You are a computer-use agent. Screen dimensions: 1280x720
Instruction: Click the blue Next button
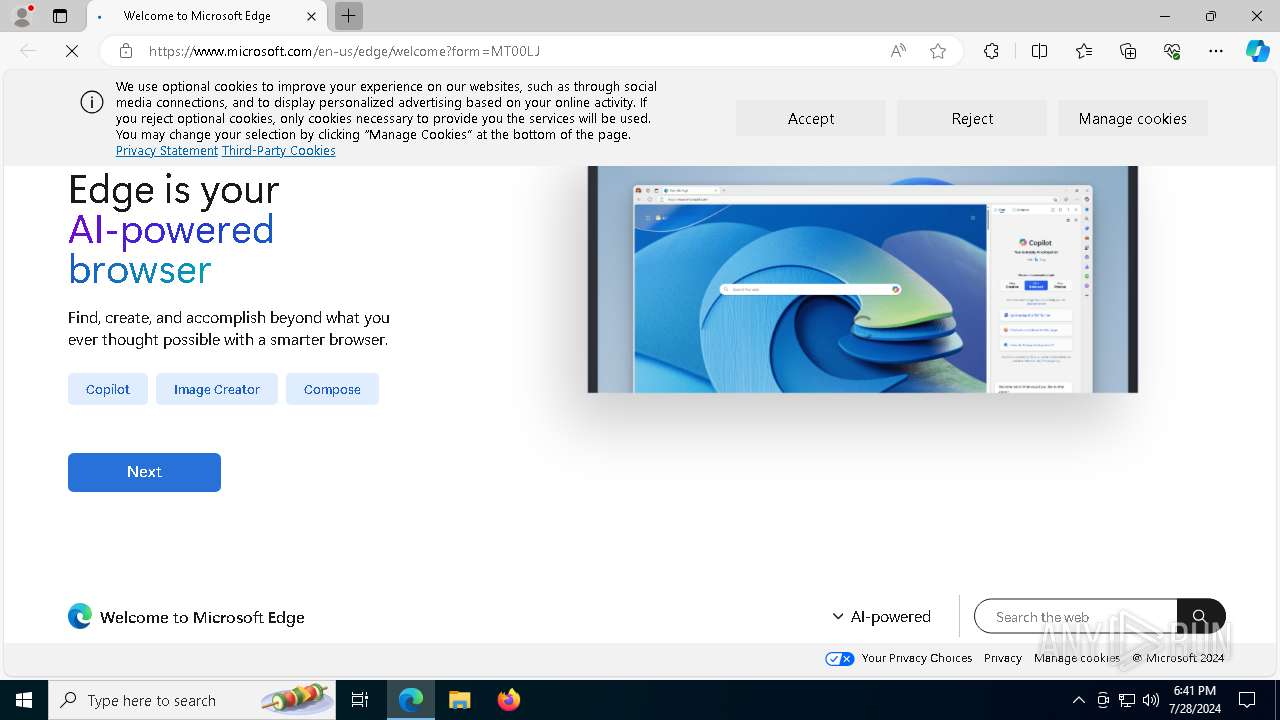[144, 472]
